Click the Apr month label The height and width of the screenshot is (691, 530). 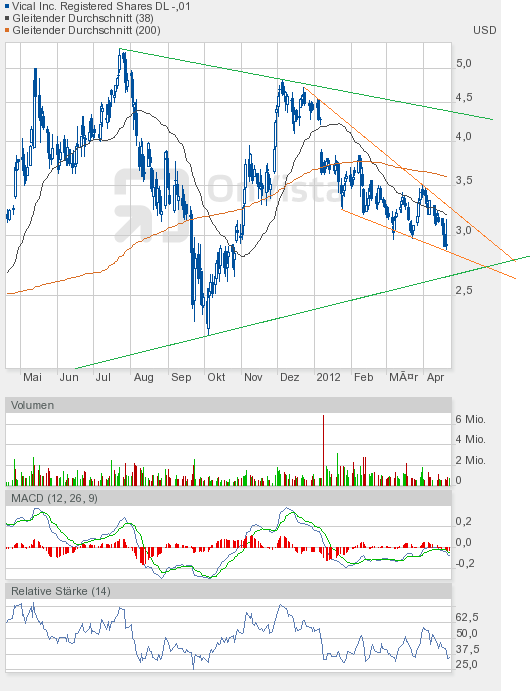435,378
